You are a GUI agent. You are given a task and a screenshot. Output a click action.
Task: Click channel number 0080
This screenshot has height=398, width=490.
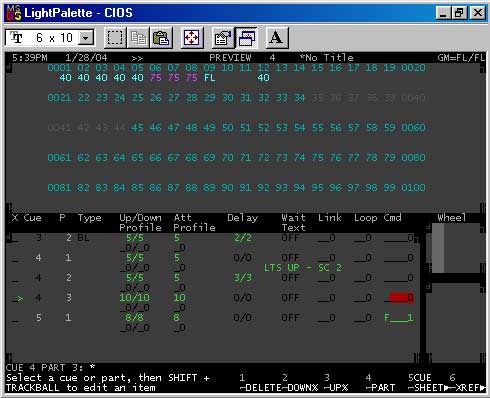click(x=413, y=158)
